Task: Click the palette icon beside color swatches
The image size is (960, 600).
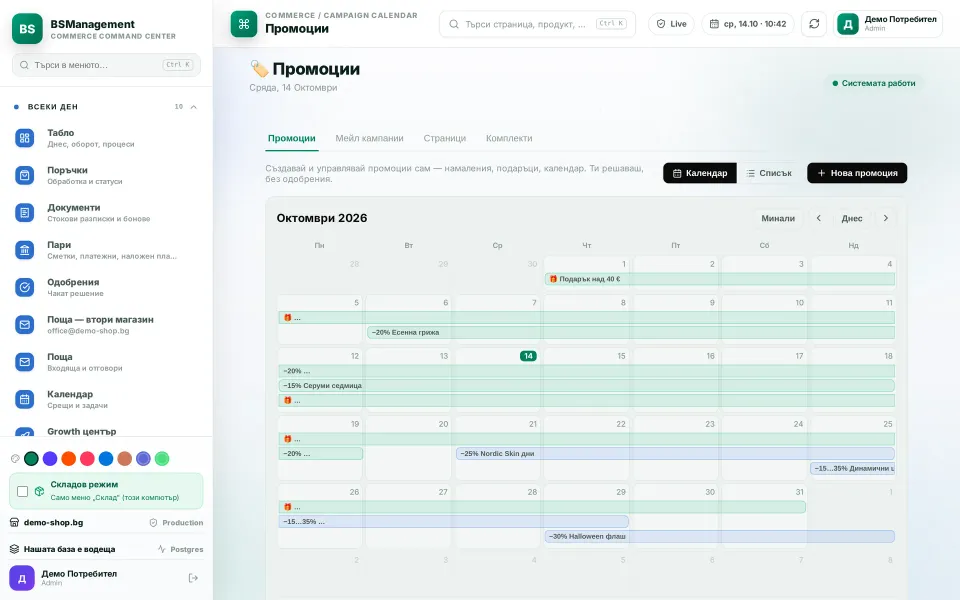Action: tap(15, 459)
